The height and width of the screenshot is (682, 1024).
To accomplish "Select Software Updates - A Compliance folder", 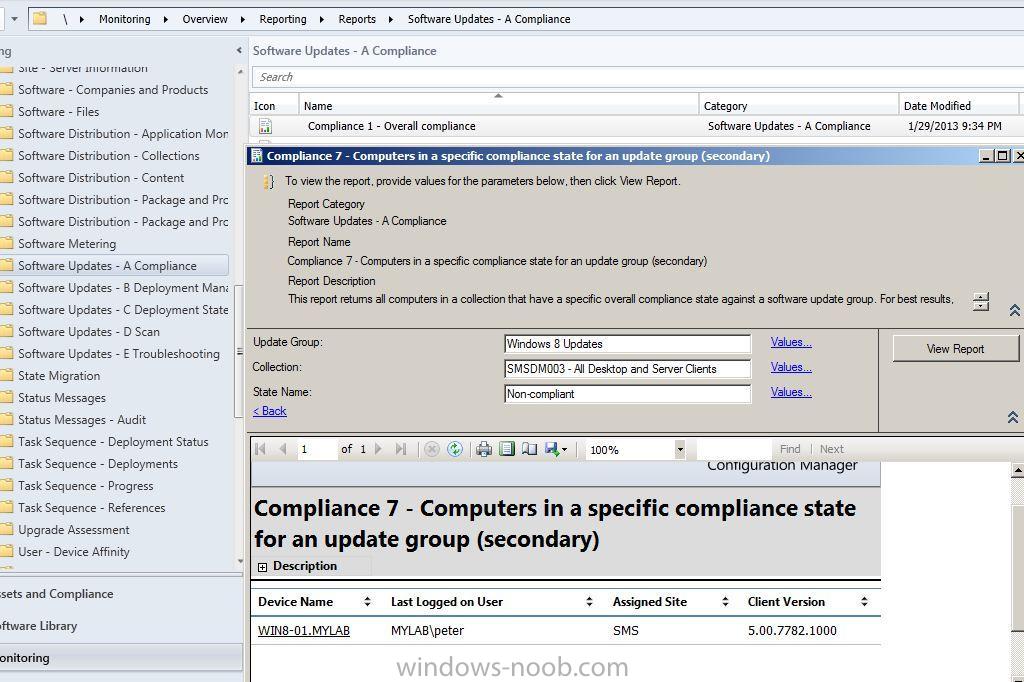I will pos(107,266).
